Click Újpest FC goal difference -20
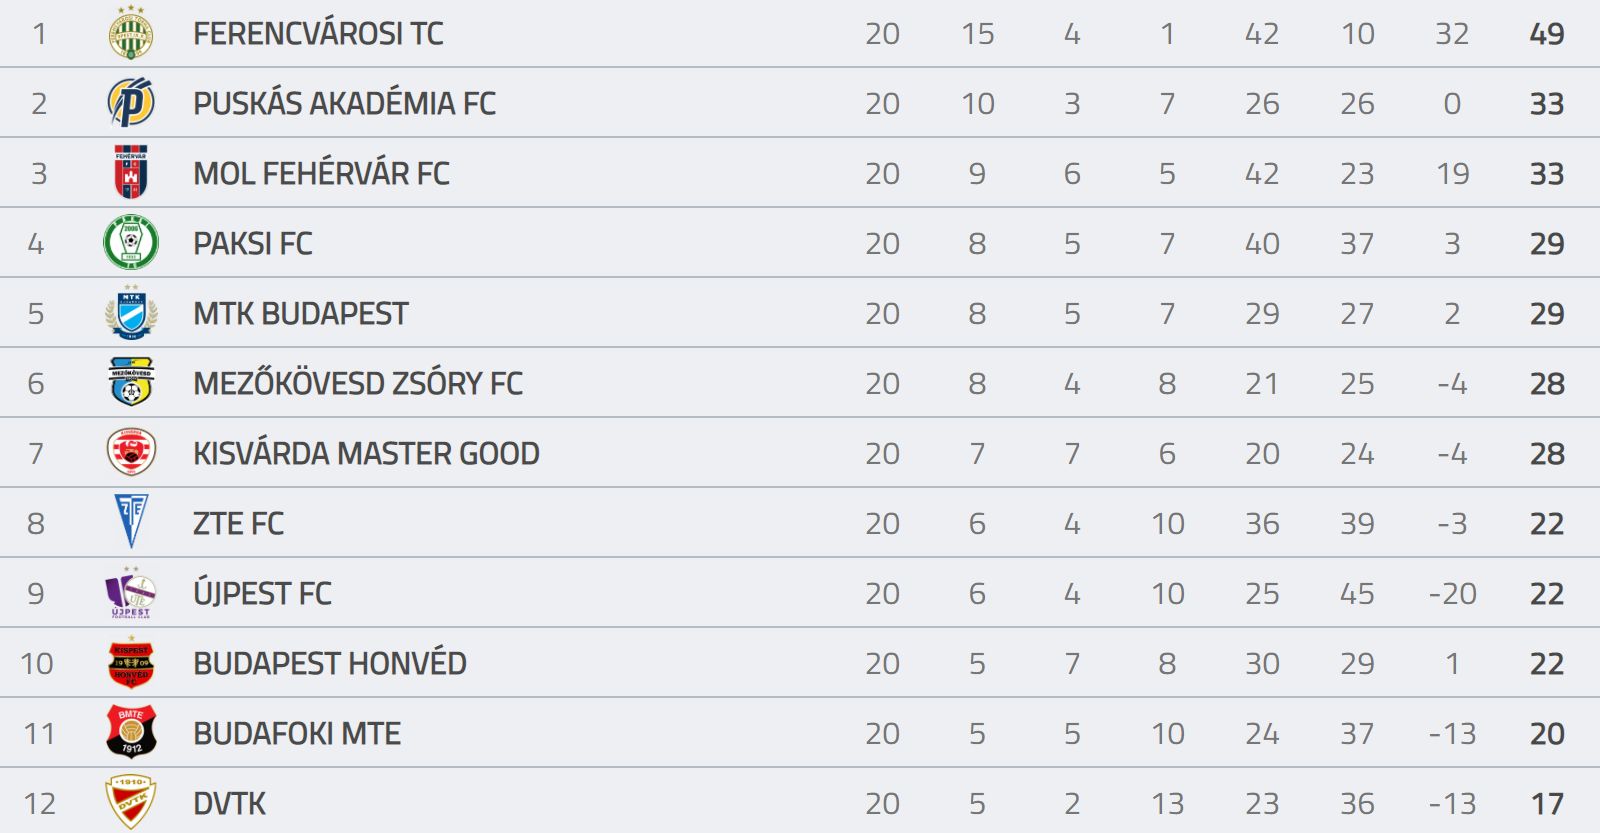Screen dimensions: 1600x833 click(x=1452, y=593)
